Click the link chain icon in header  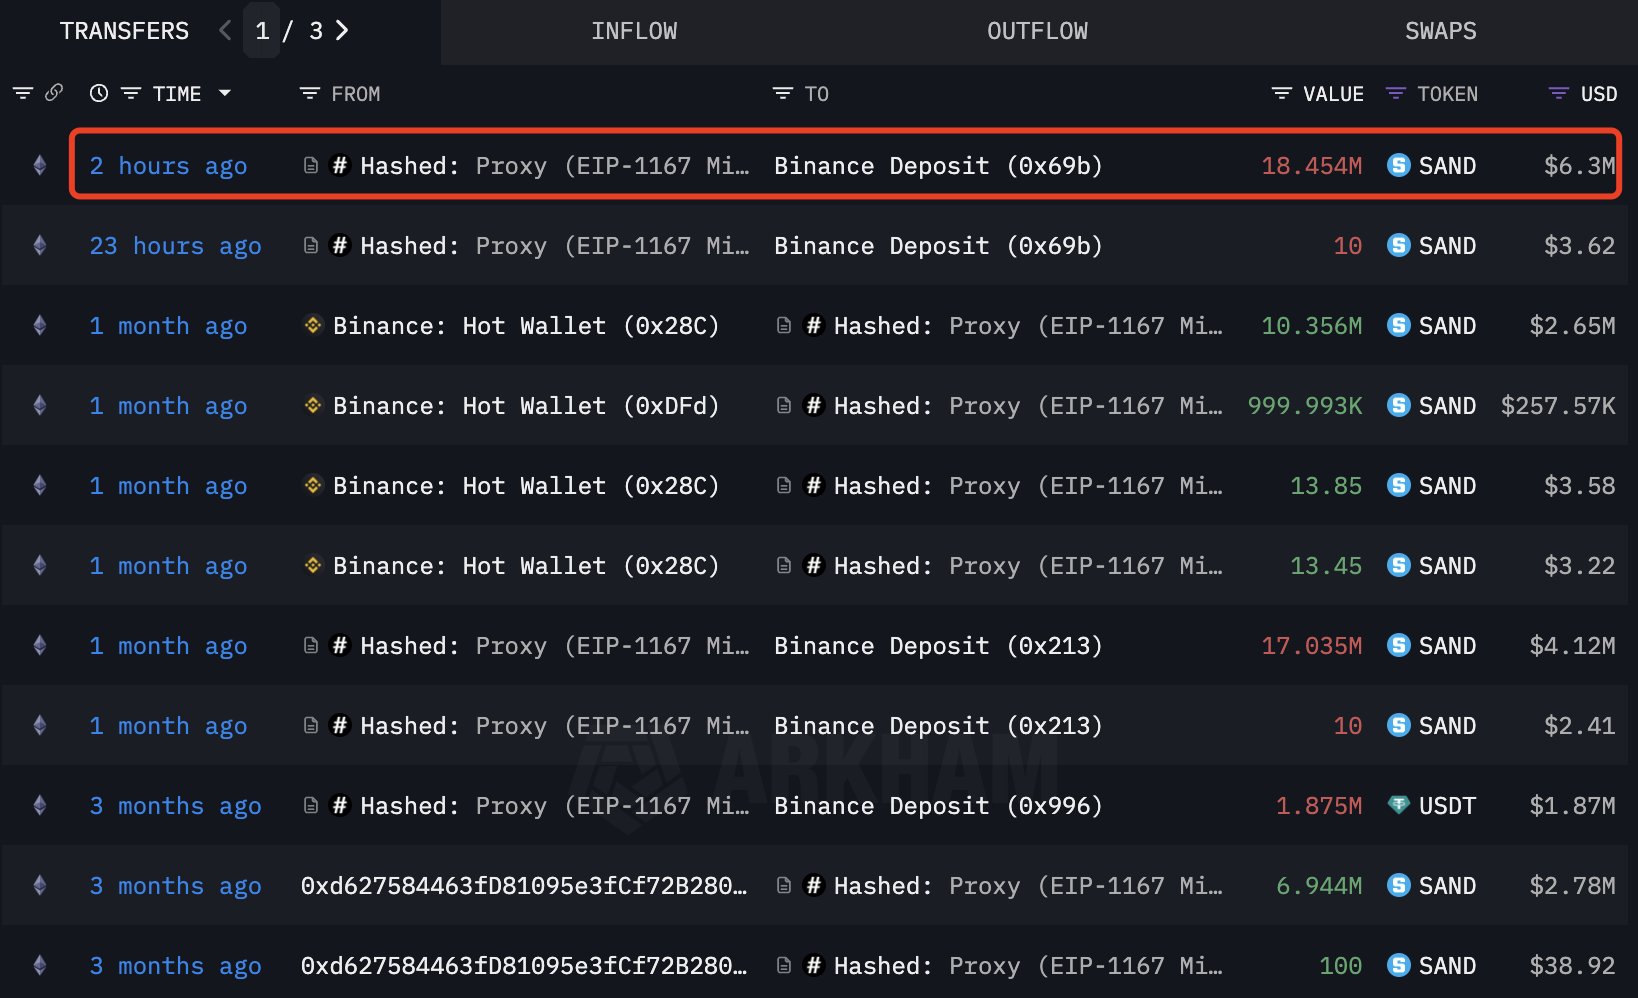click(54, 92)
